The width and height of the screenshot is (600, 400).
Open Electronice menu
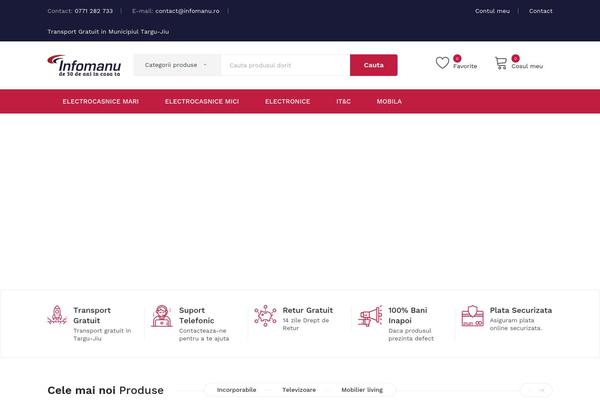[x=288, y=101]
